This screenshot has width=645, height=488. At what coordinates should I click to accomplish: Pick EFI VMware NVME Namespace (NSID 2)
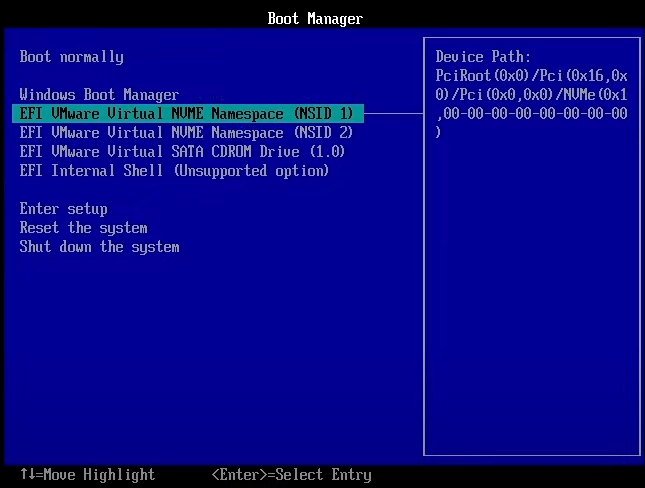click(x=187, y=133)
